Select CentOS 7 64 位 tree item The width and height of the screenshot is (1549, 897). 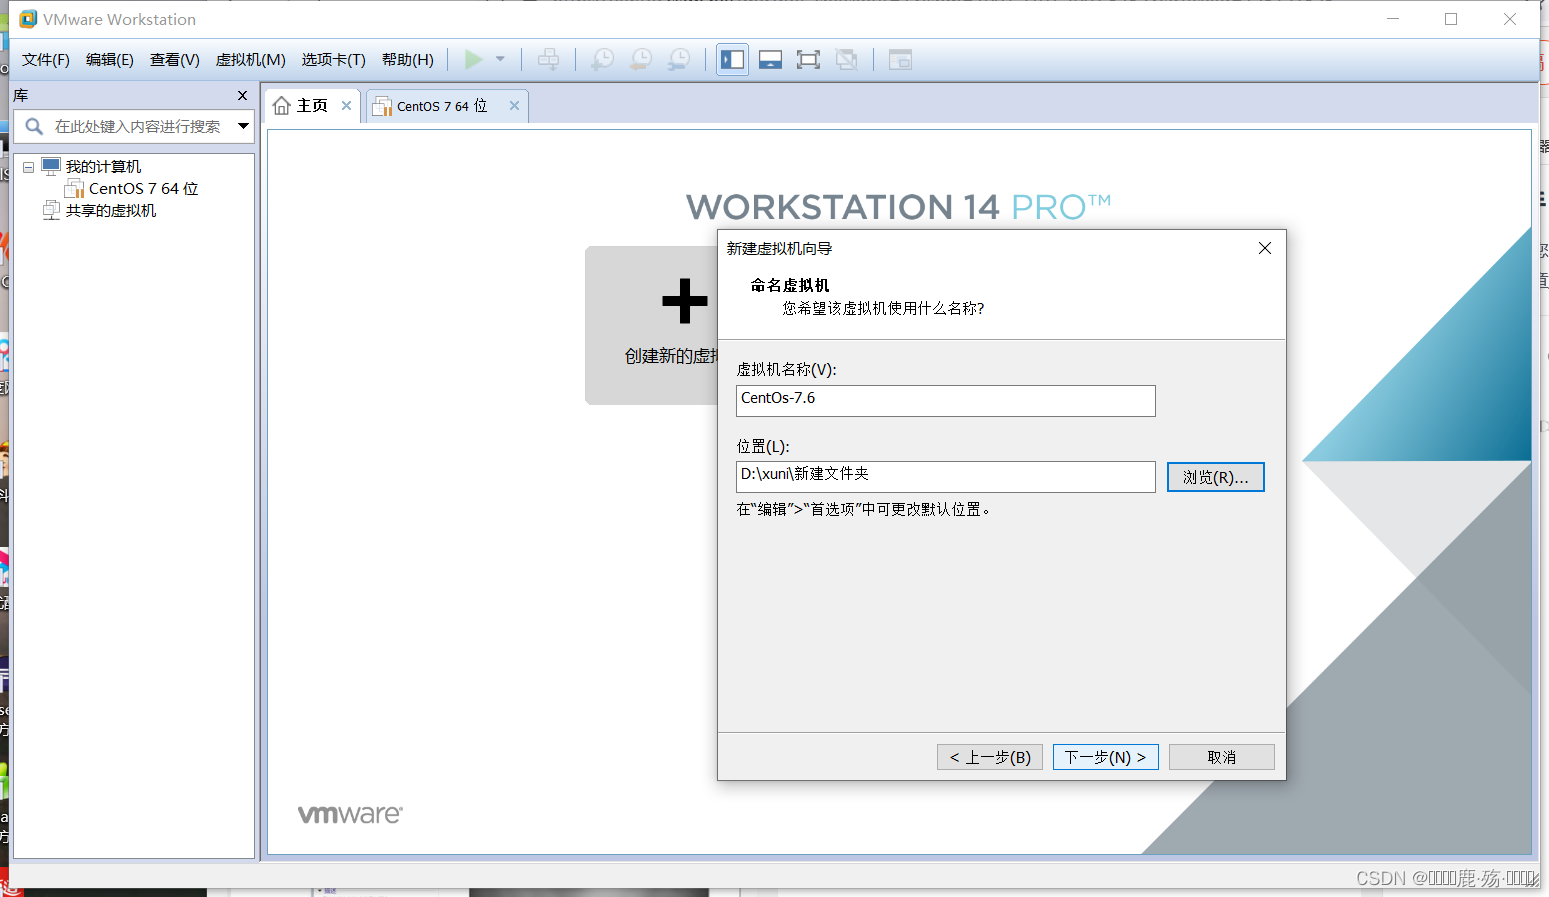tap(143, 189)
